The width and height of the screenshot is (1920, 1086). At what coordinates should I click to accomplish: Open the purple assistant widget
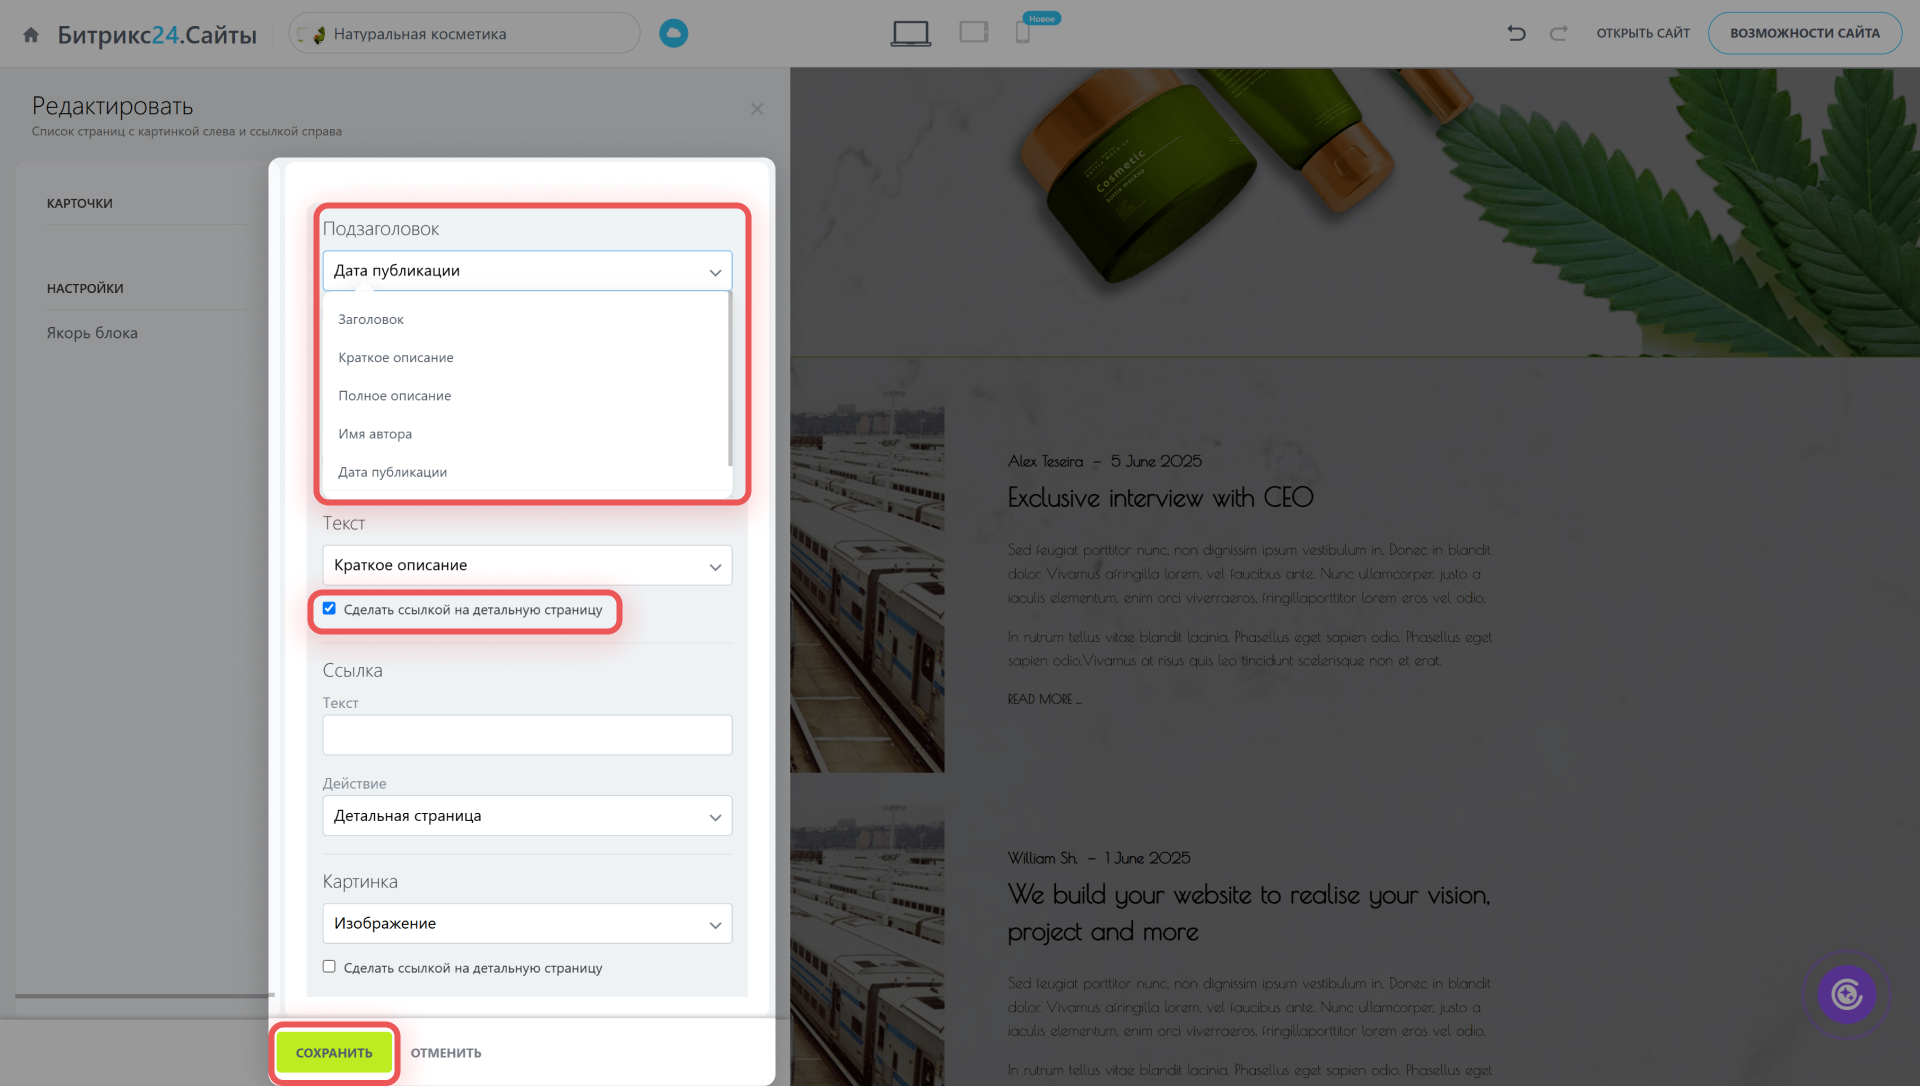pos(1846,994)
